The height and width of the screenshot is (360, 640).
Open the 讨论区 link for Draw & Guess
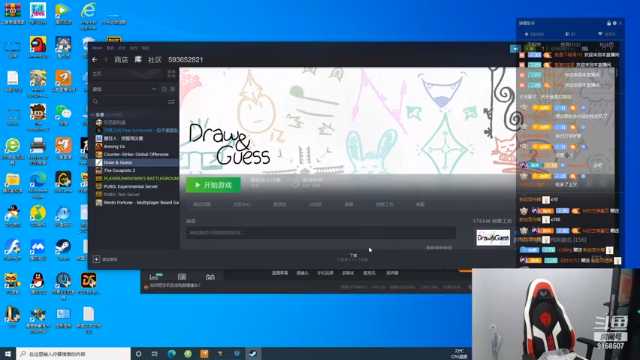[x=315, y=204]
